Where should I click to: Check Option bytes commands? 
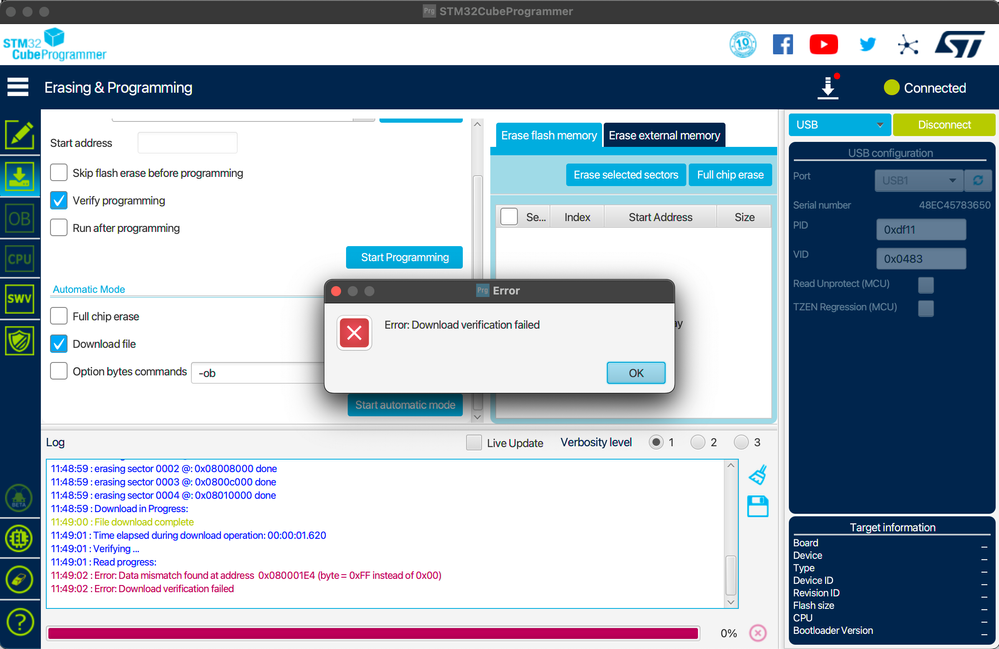[x=59, y=371]
